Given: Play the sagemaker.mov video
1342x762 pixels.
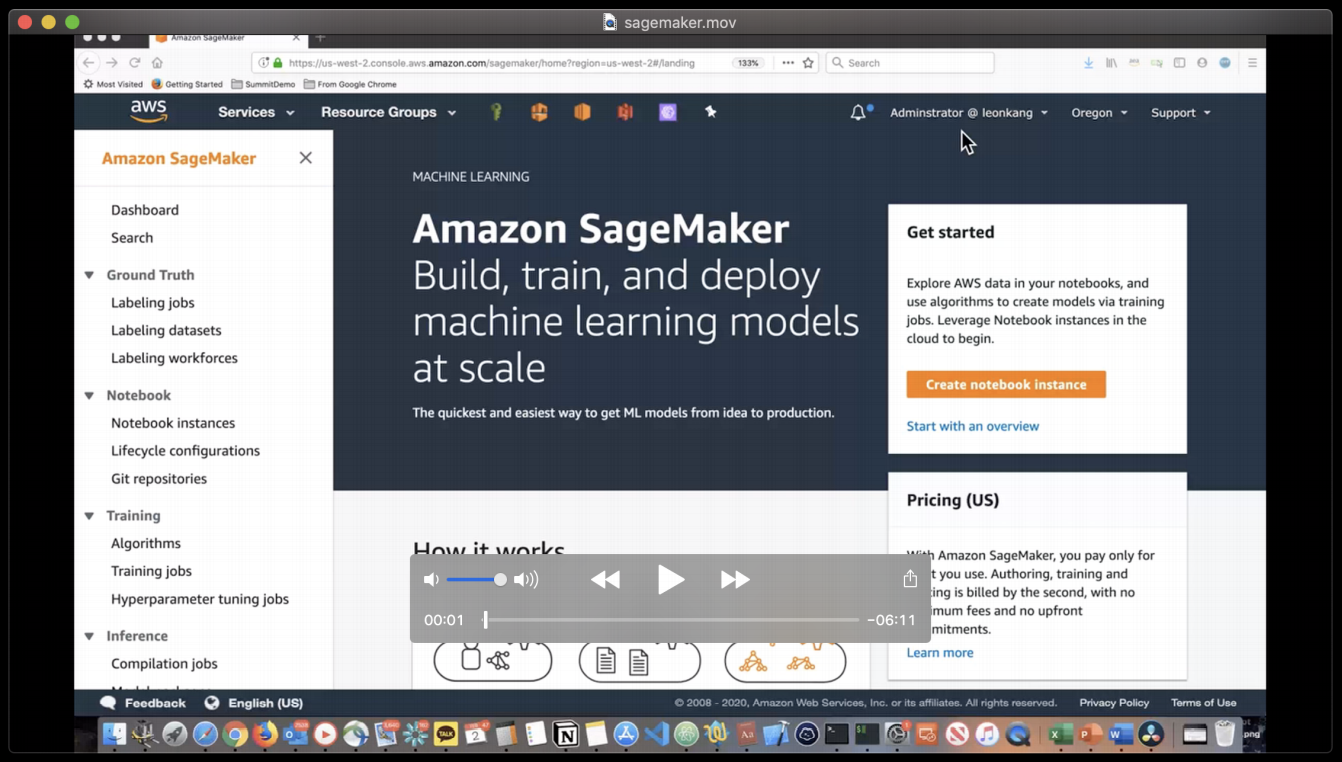Looking at the screenshot, I should 671,579.
